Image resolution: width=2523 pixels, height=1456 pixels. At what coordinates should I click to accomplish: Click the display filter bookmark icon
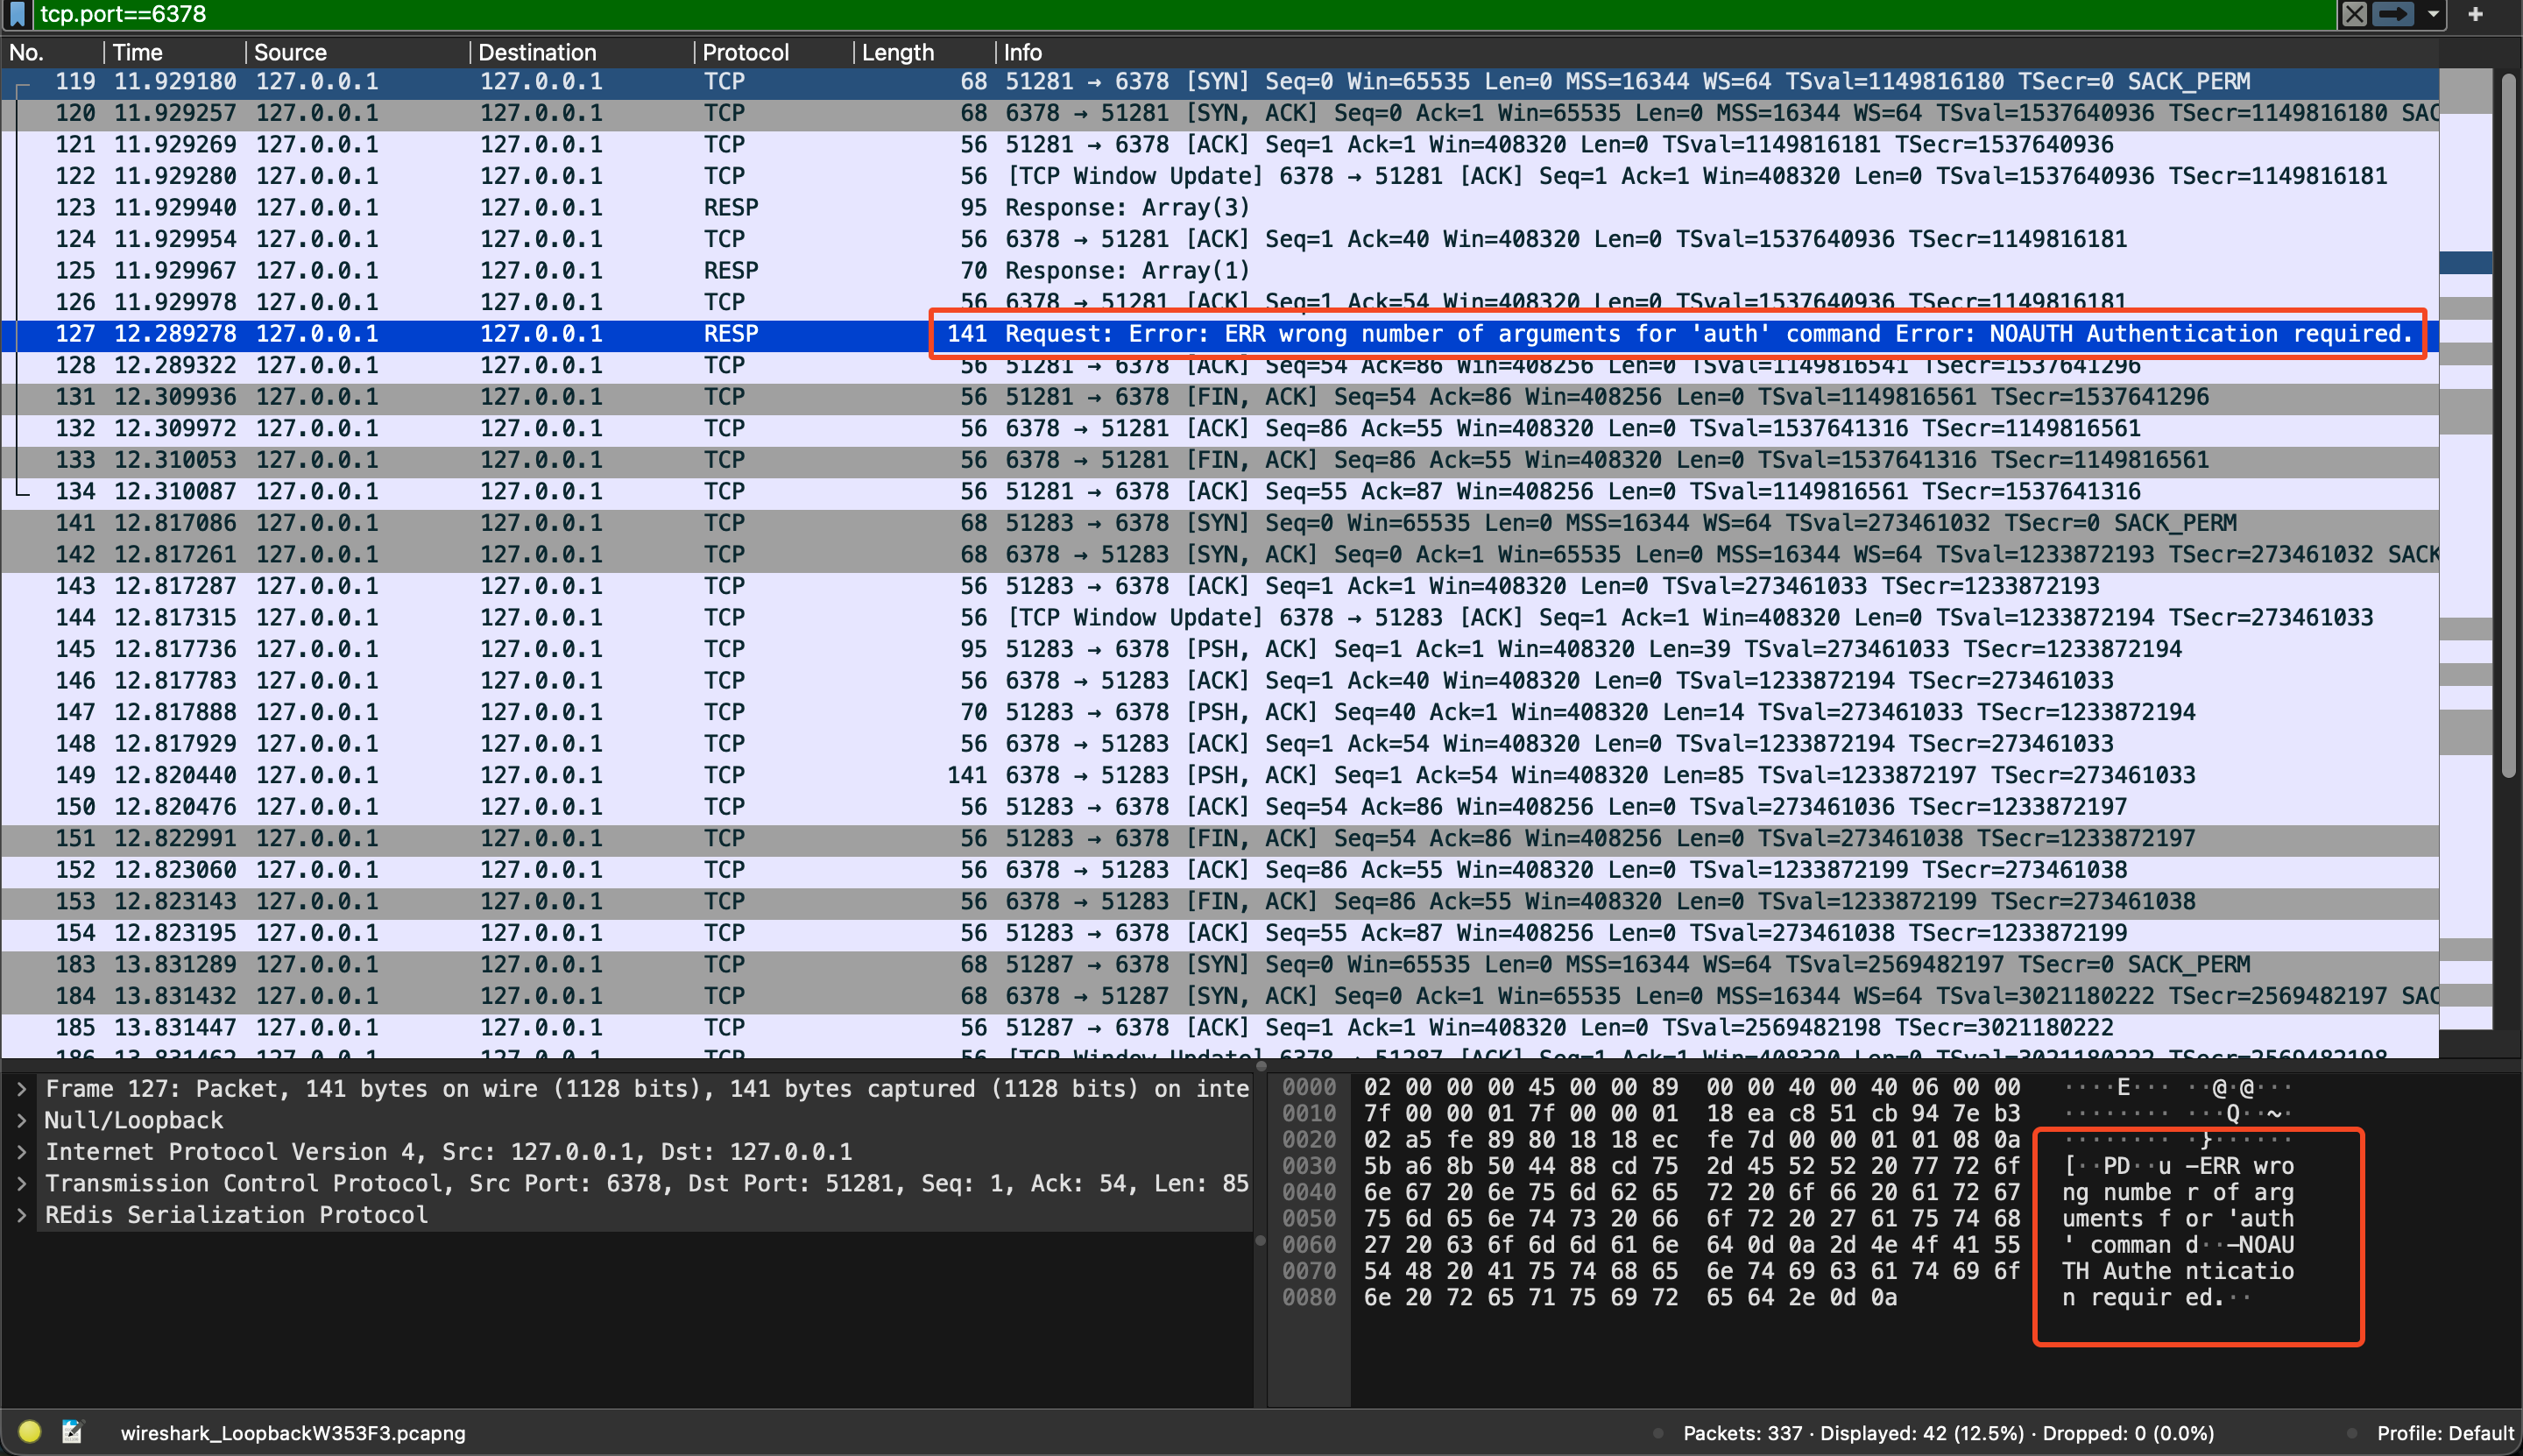tap(16, 14)
